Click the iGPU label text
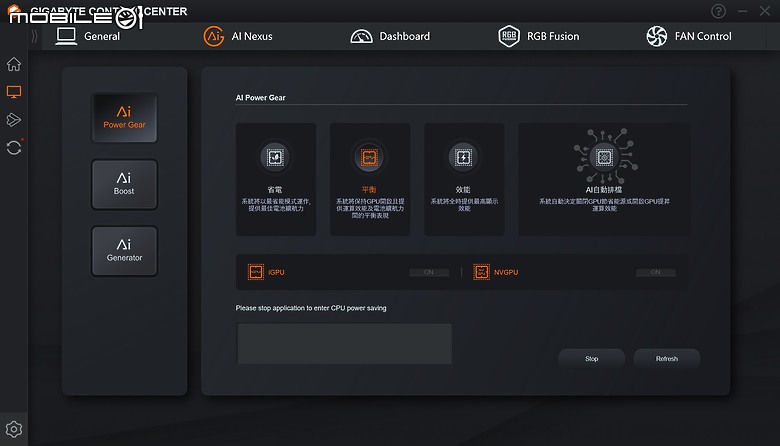Screen dimensions: 780x446 coord(276,272)
